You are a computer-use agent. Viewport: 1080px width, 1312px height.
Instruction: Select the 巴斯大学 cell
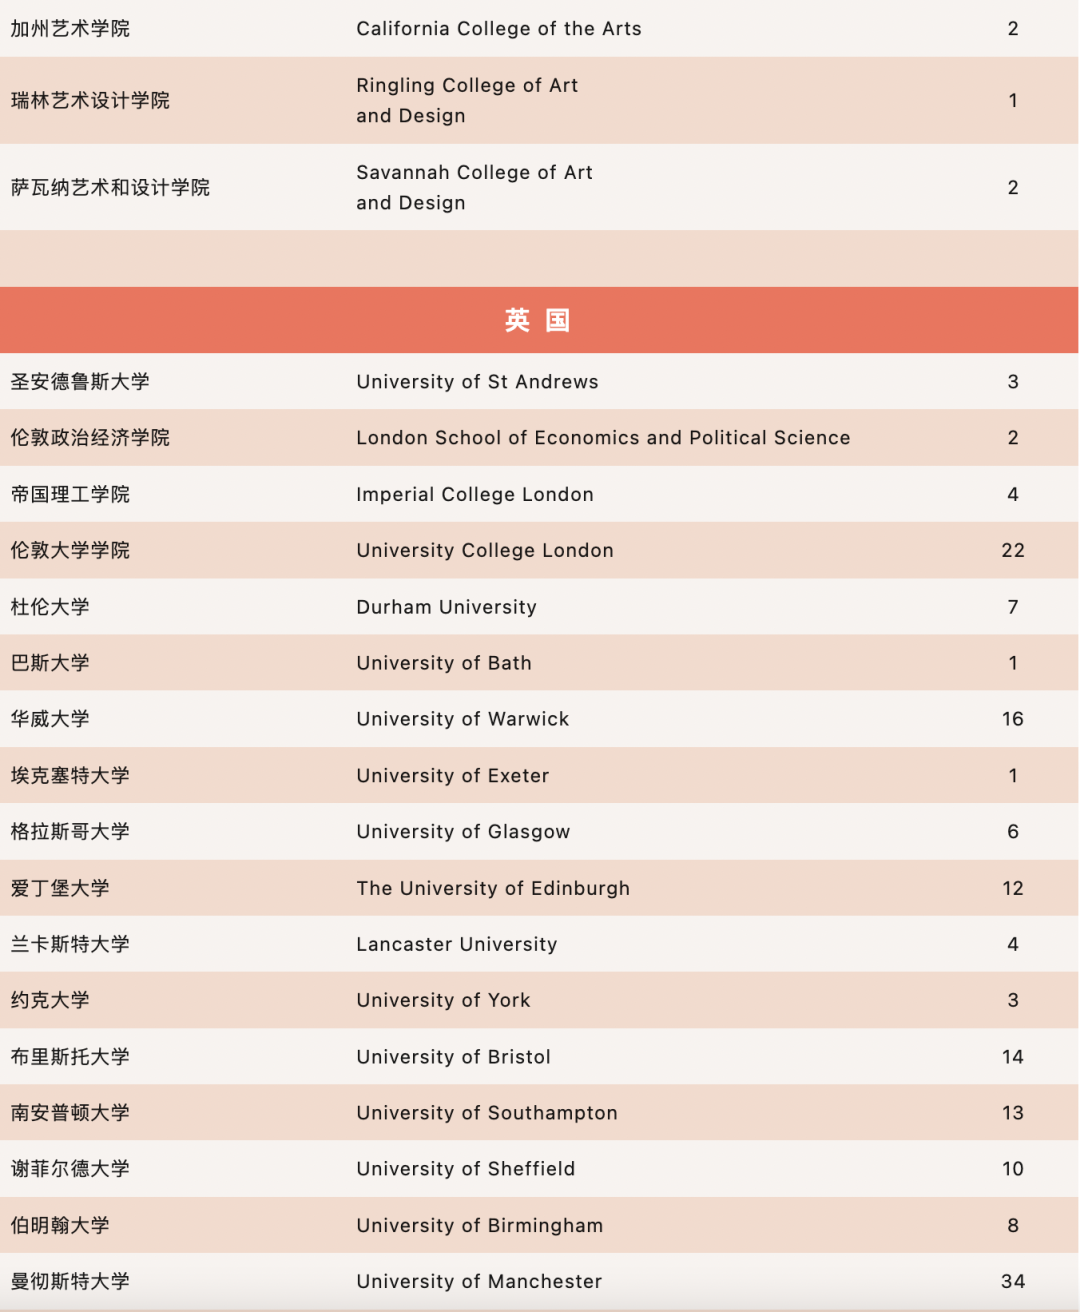click(50, 663)
